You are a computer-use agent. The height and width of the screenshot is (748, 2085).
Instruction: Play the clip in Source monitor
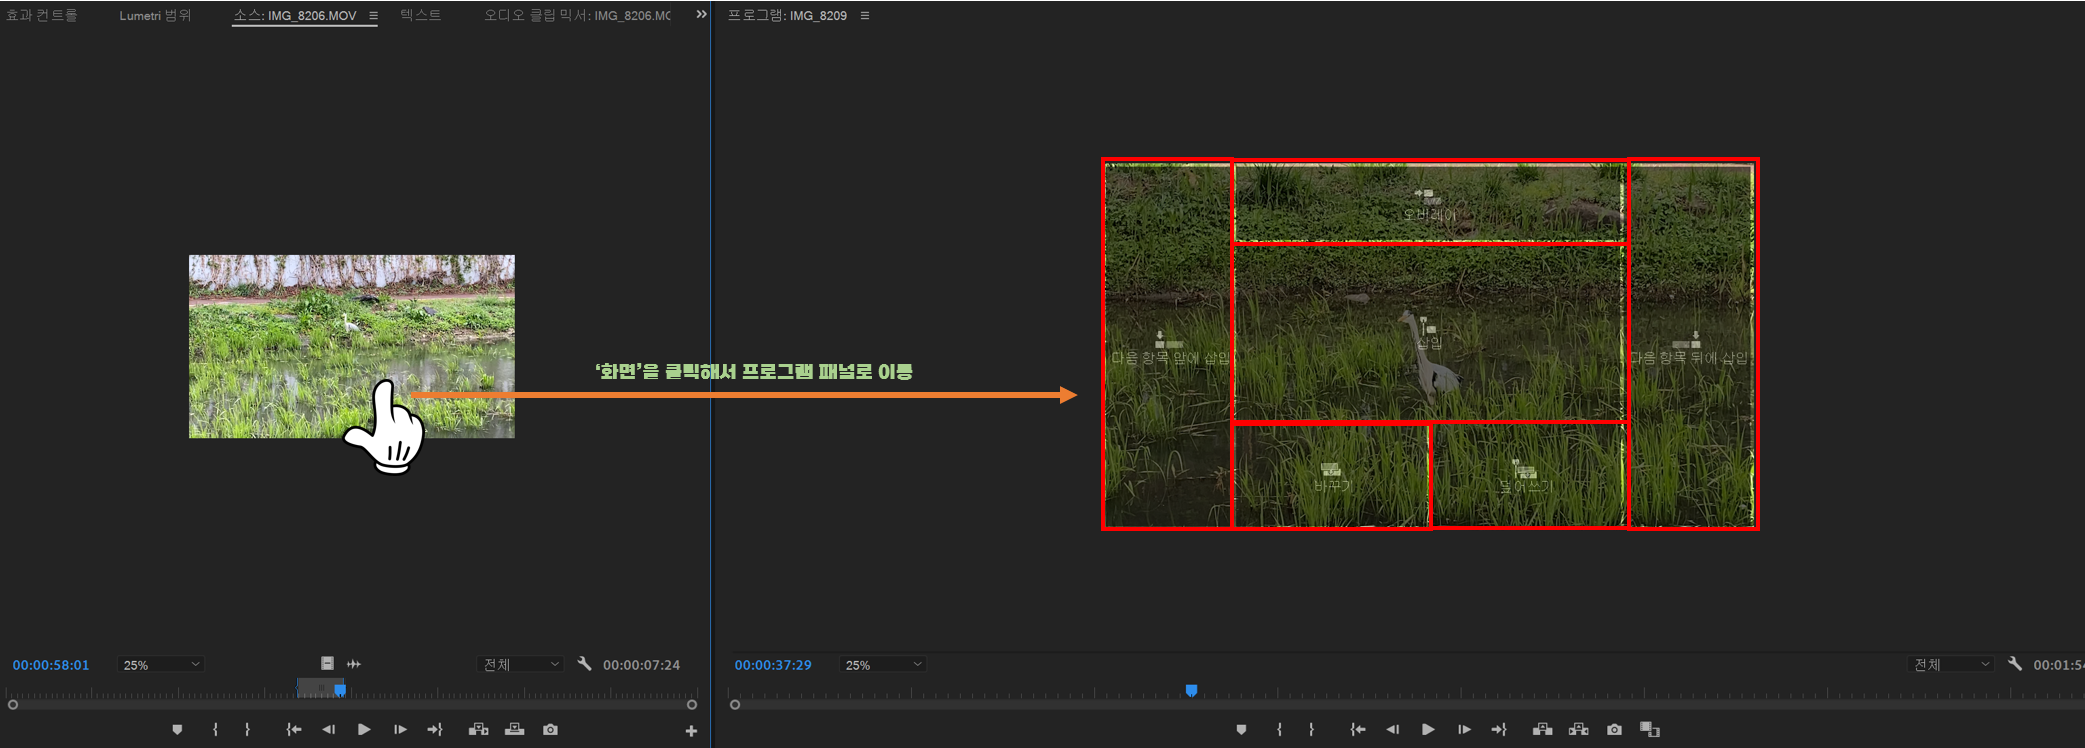coord(364,730)
